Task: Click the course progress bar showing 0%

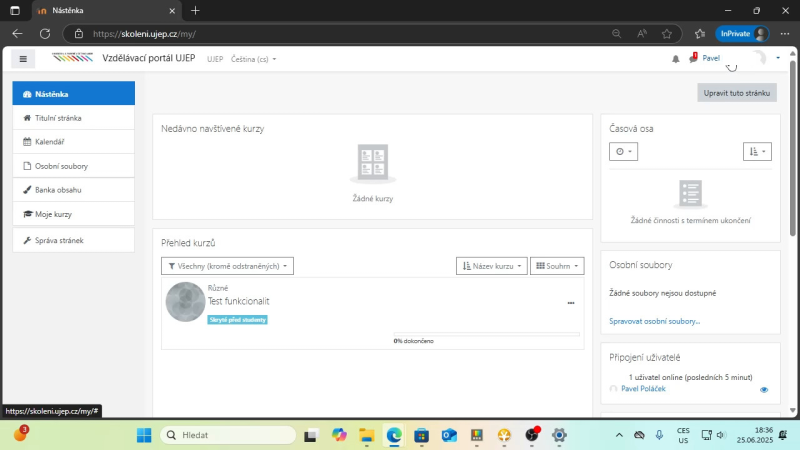Action: tap(487, 334)
